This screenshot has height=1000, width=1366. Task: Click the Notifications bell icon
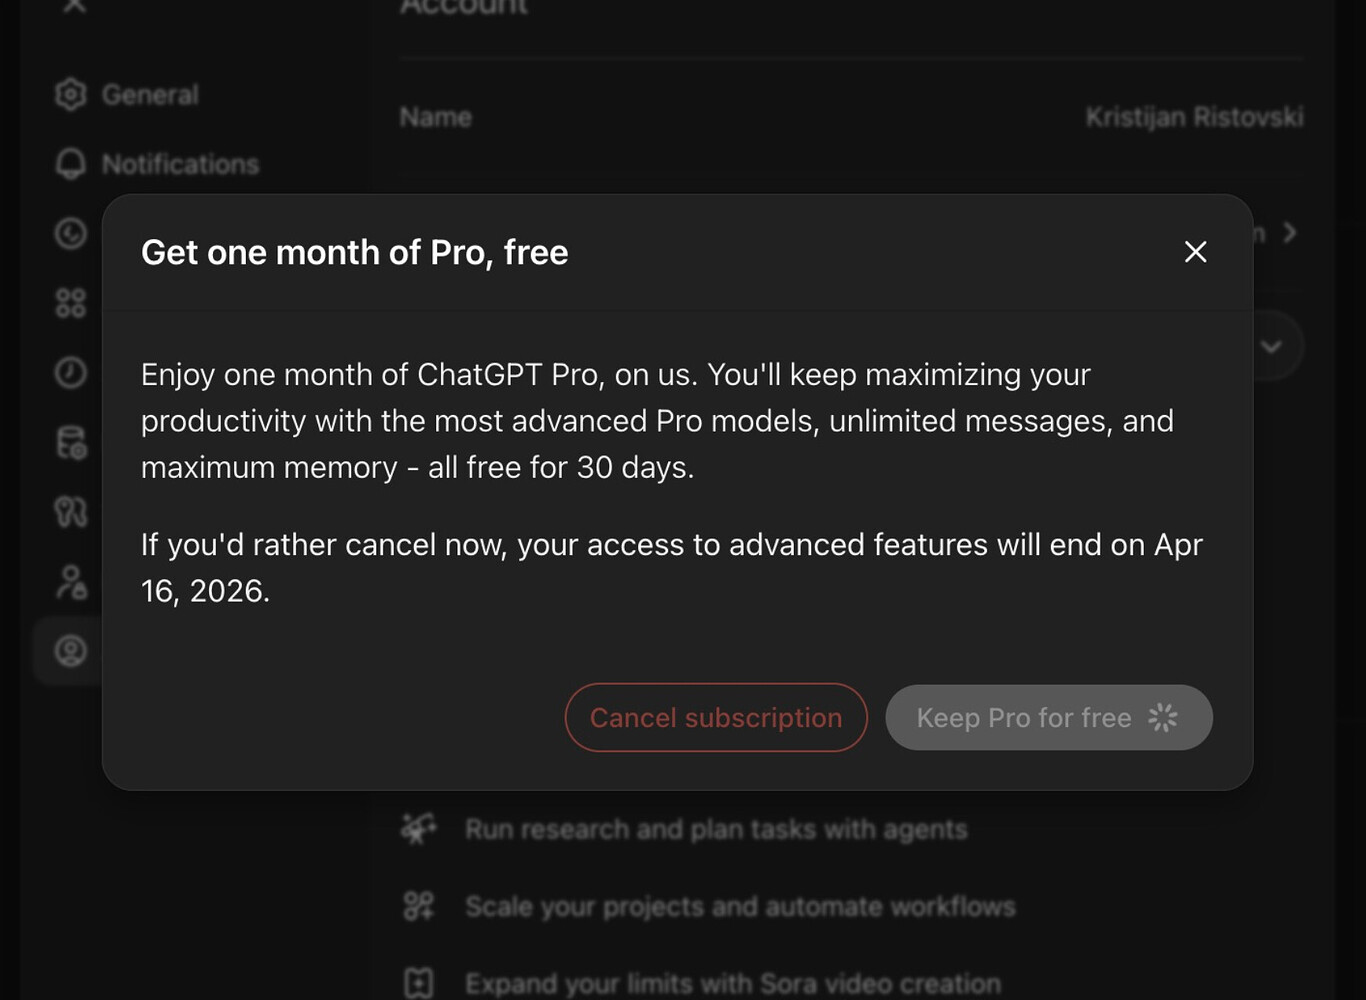click(x=70, y=164)
